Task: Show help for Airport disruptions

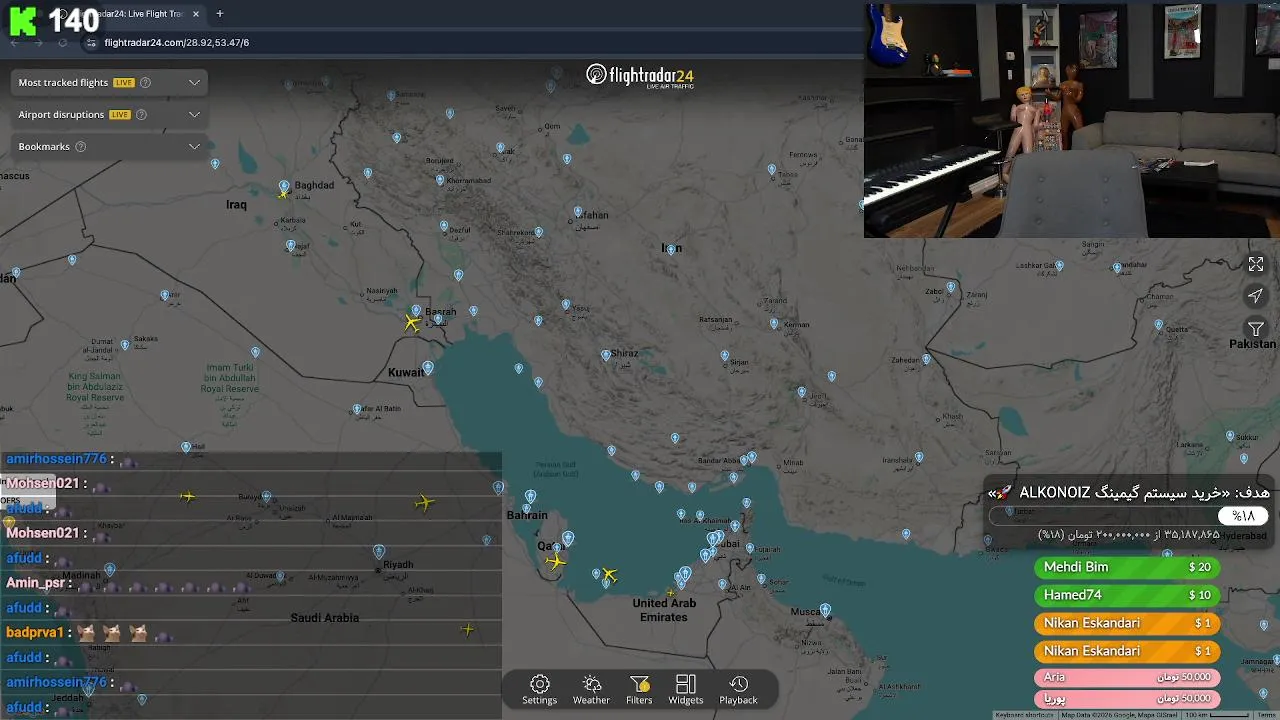Action: click(141, 114)
